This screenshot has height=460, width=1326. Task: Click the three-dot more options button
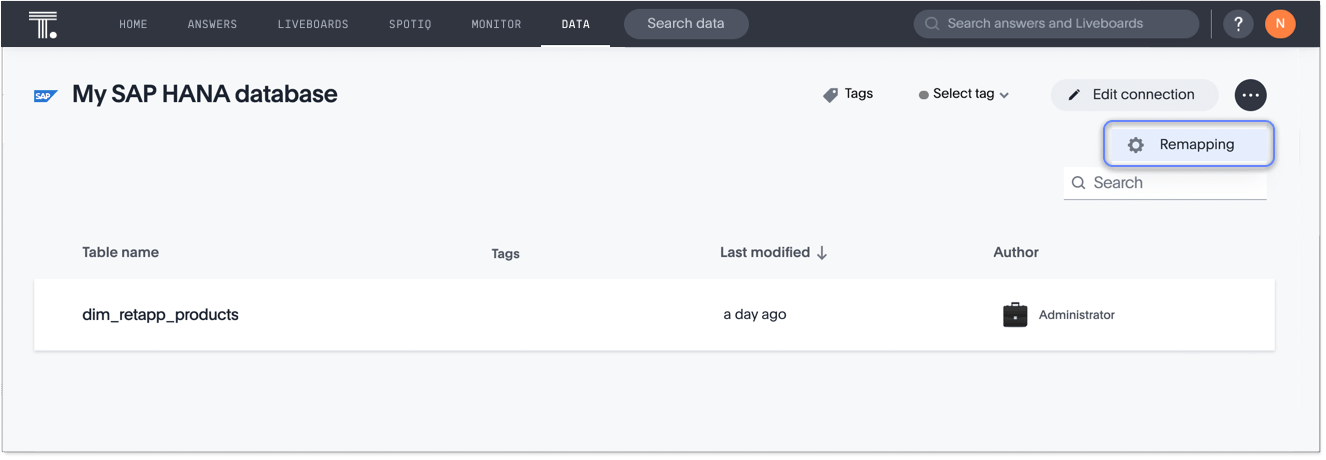pyautogui.click(x=1250, y=95)
